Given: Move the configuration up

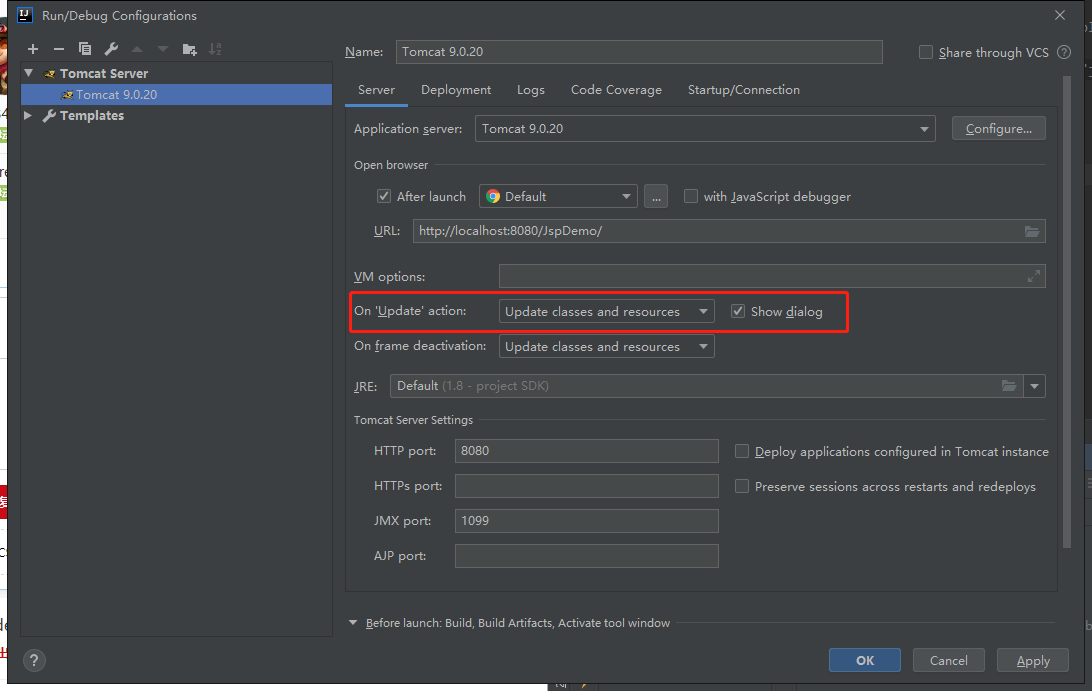Looking at the screenshot, I should [x=137, y=49].
